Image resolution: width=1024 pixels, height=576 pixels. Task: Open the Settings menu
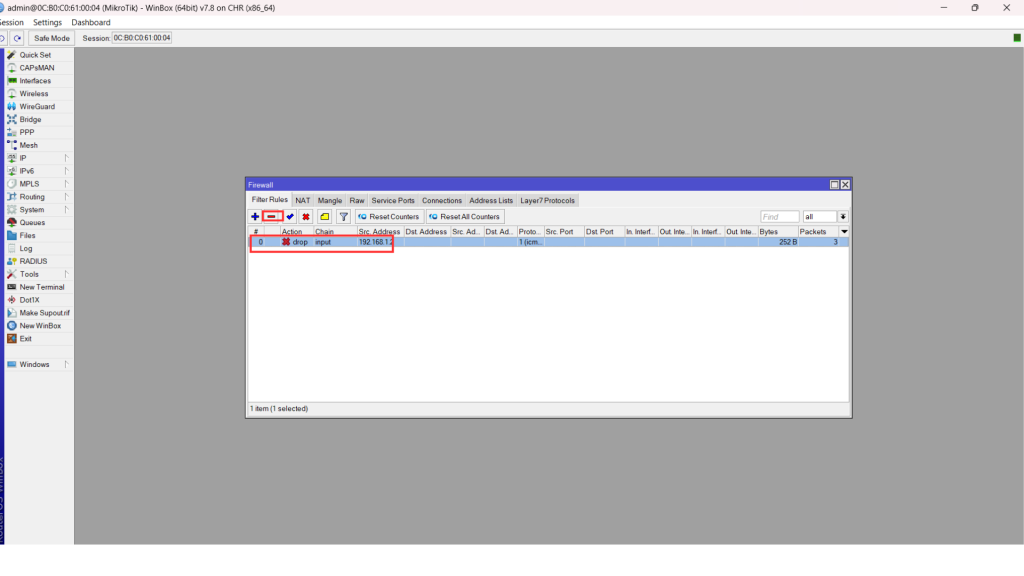pos(47,22)
